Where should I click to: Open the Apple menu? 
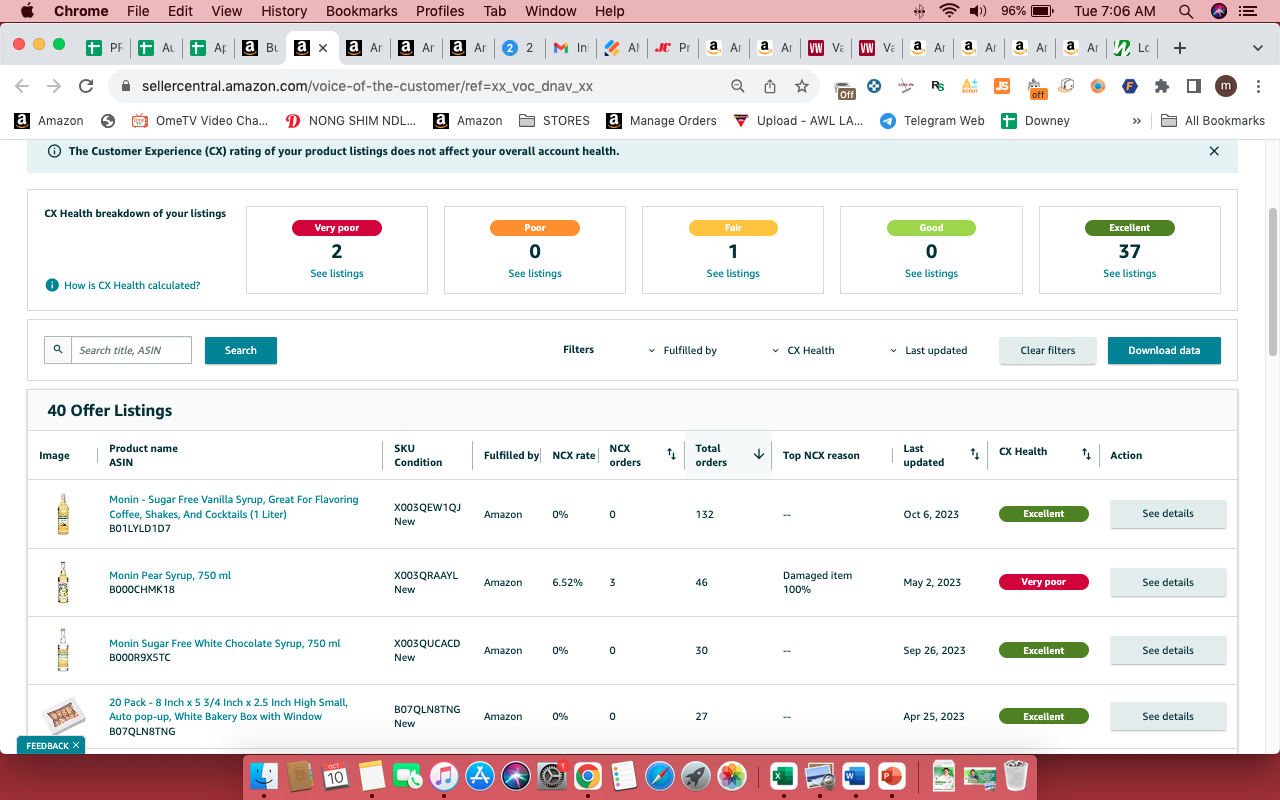(x=27, y=11)
